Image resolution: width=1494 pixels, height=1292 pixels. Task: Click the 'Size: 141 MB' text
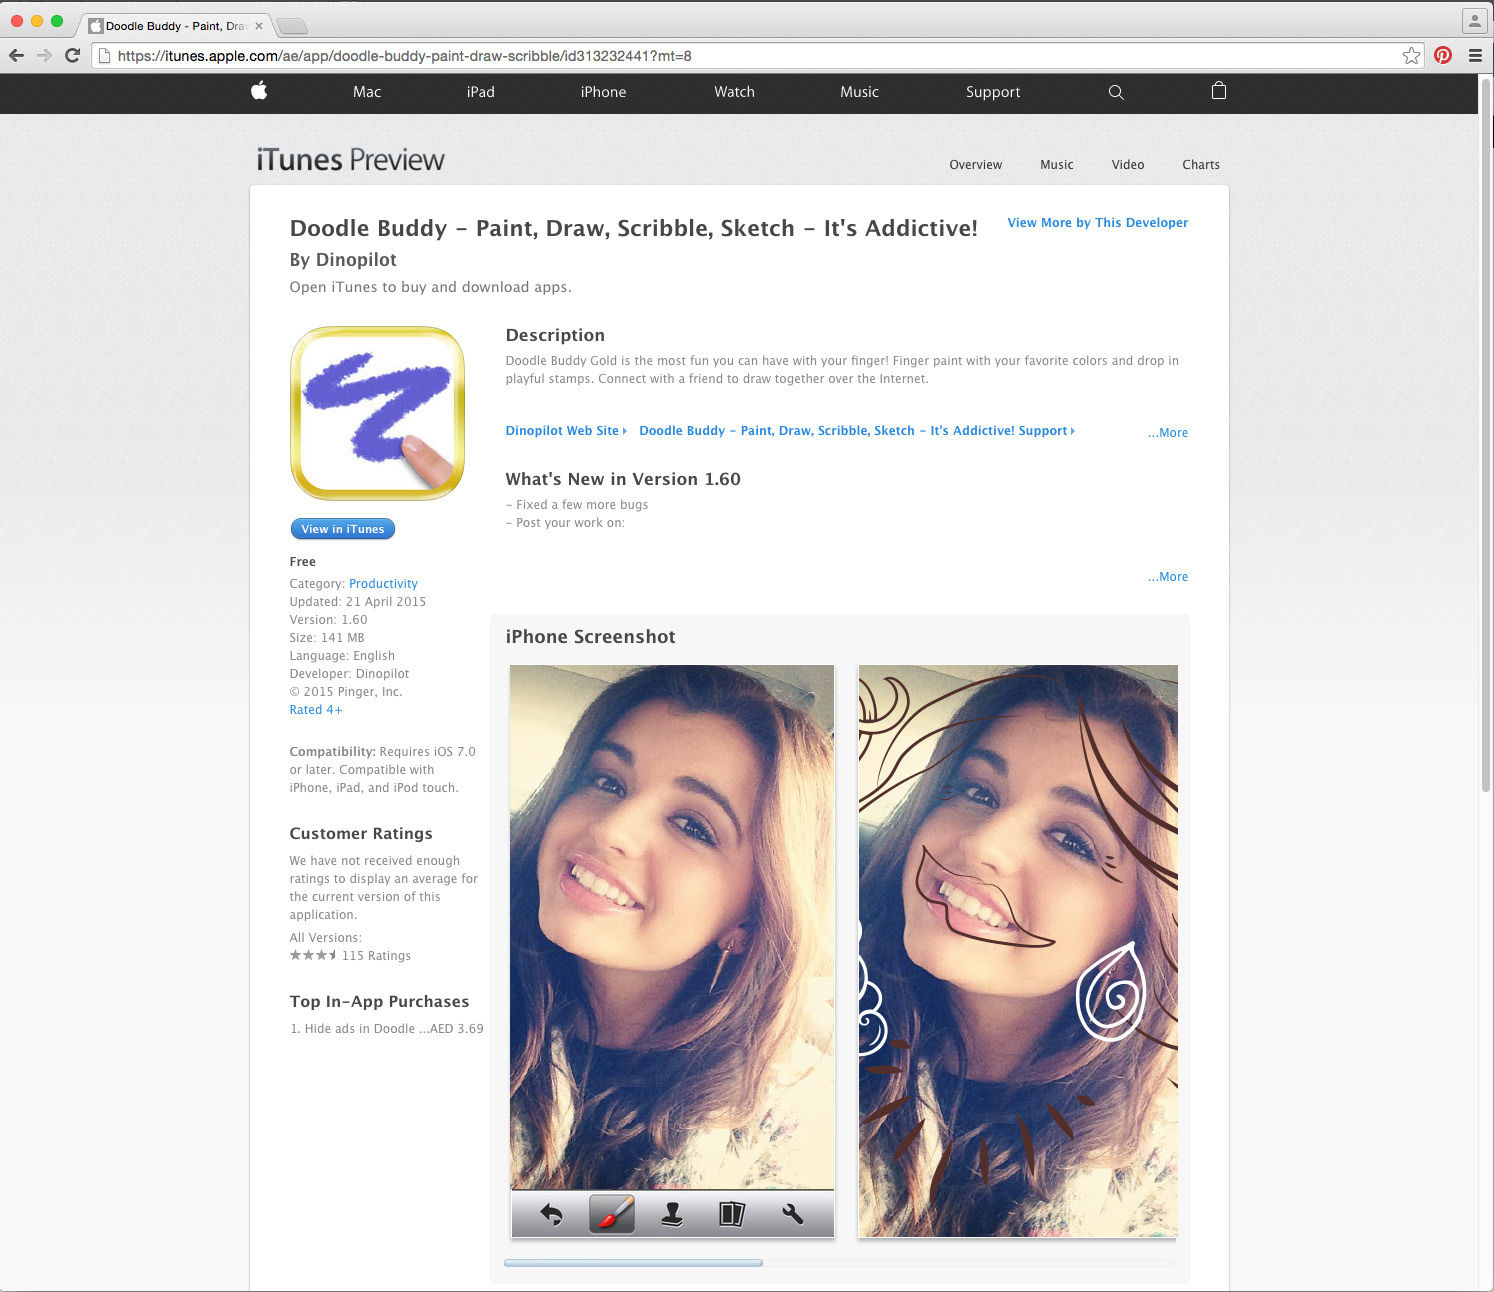click(327, 638)
